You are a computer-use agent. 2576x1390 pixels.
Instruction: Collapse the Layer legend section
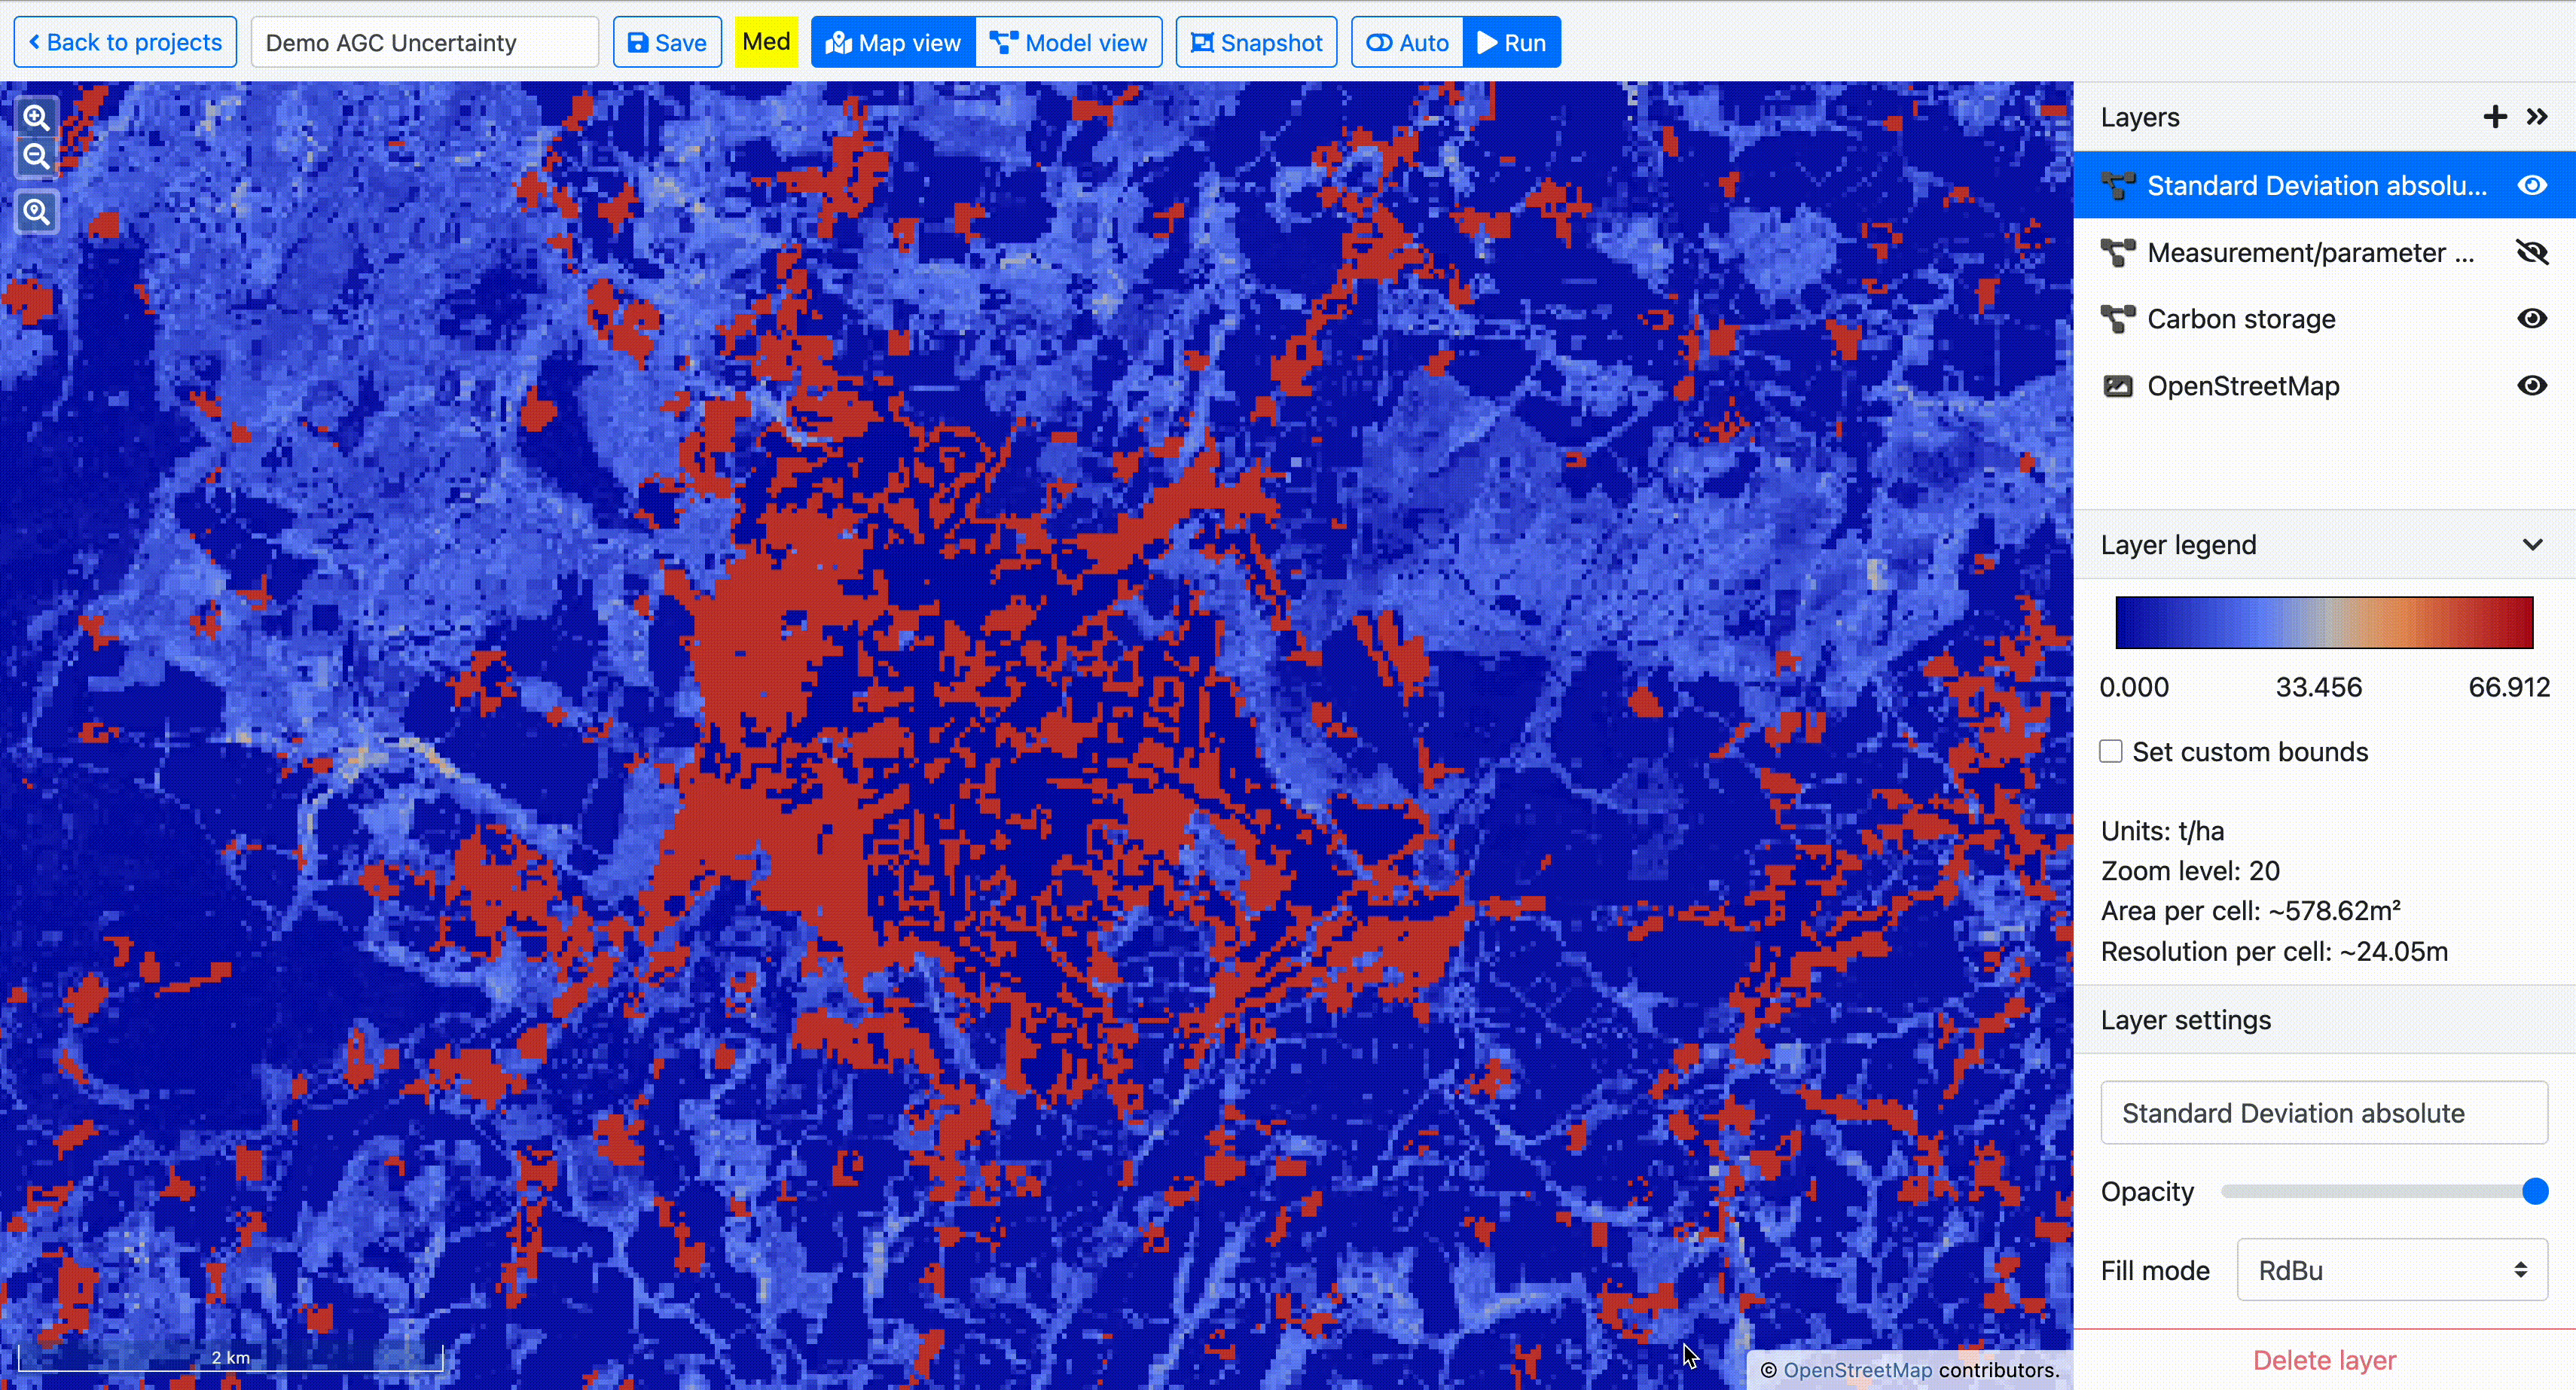coord(2532,545)
